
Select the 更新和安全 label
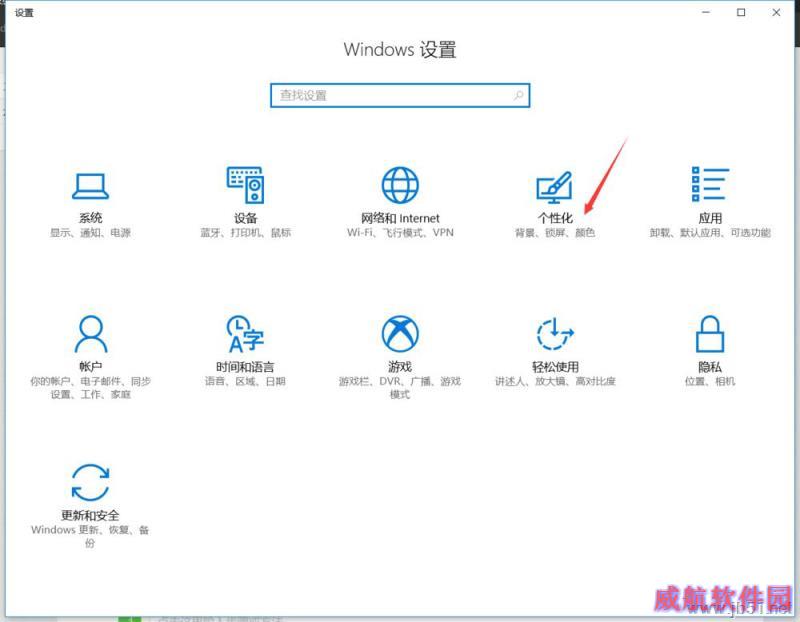[90, 515]
